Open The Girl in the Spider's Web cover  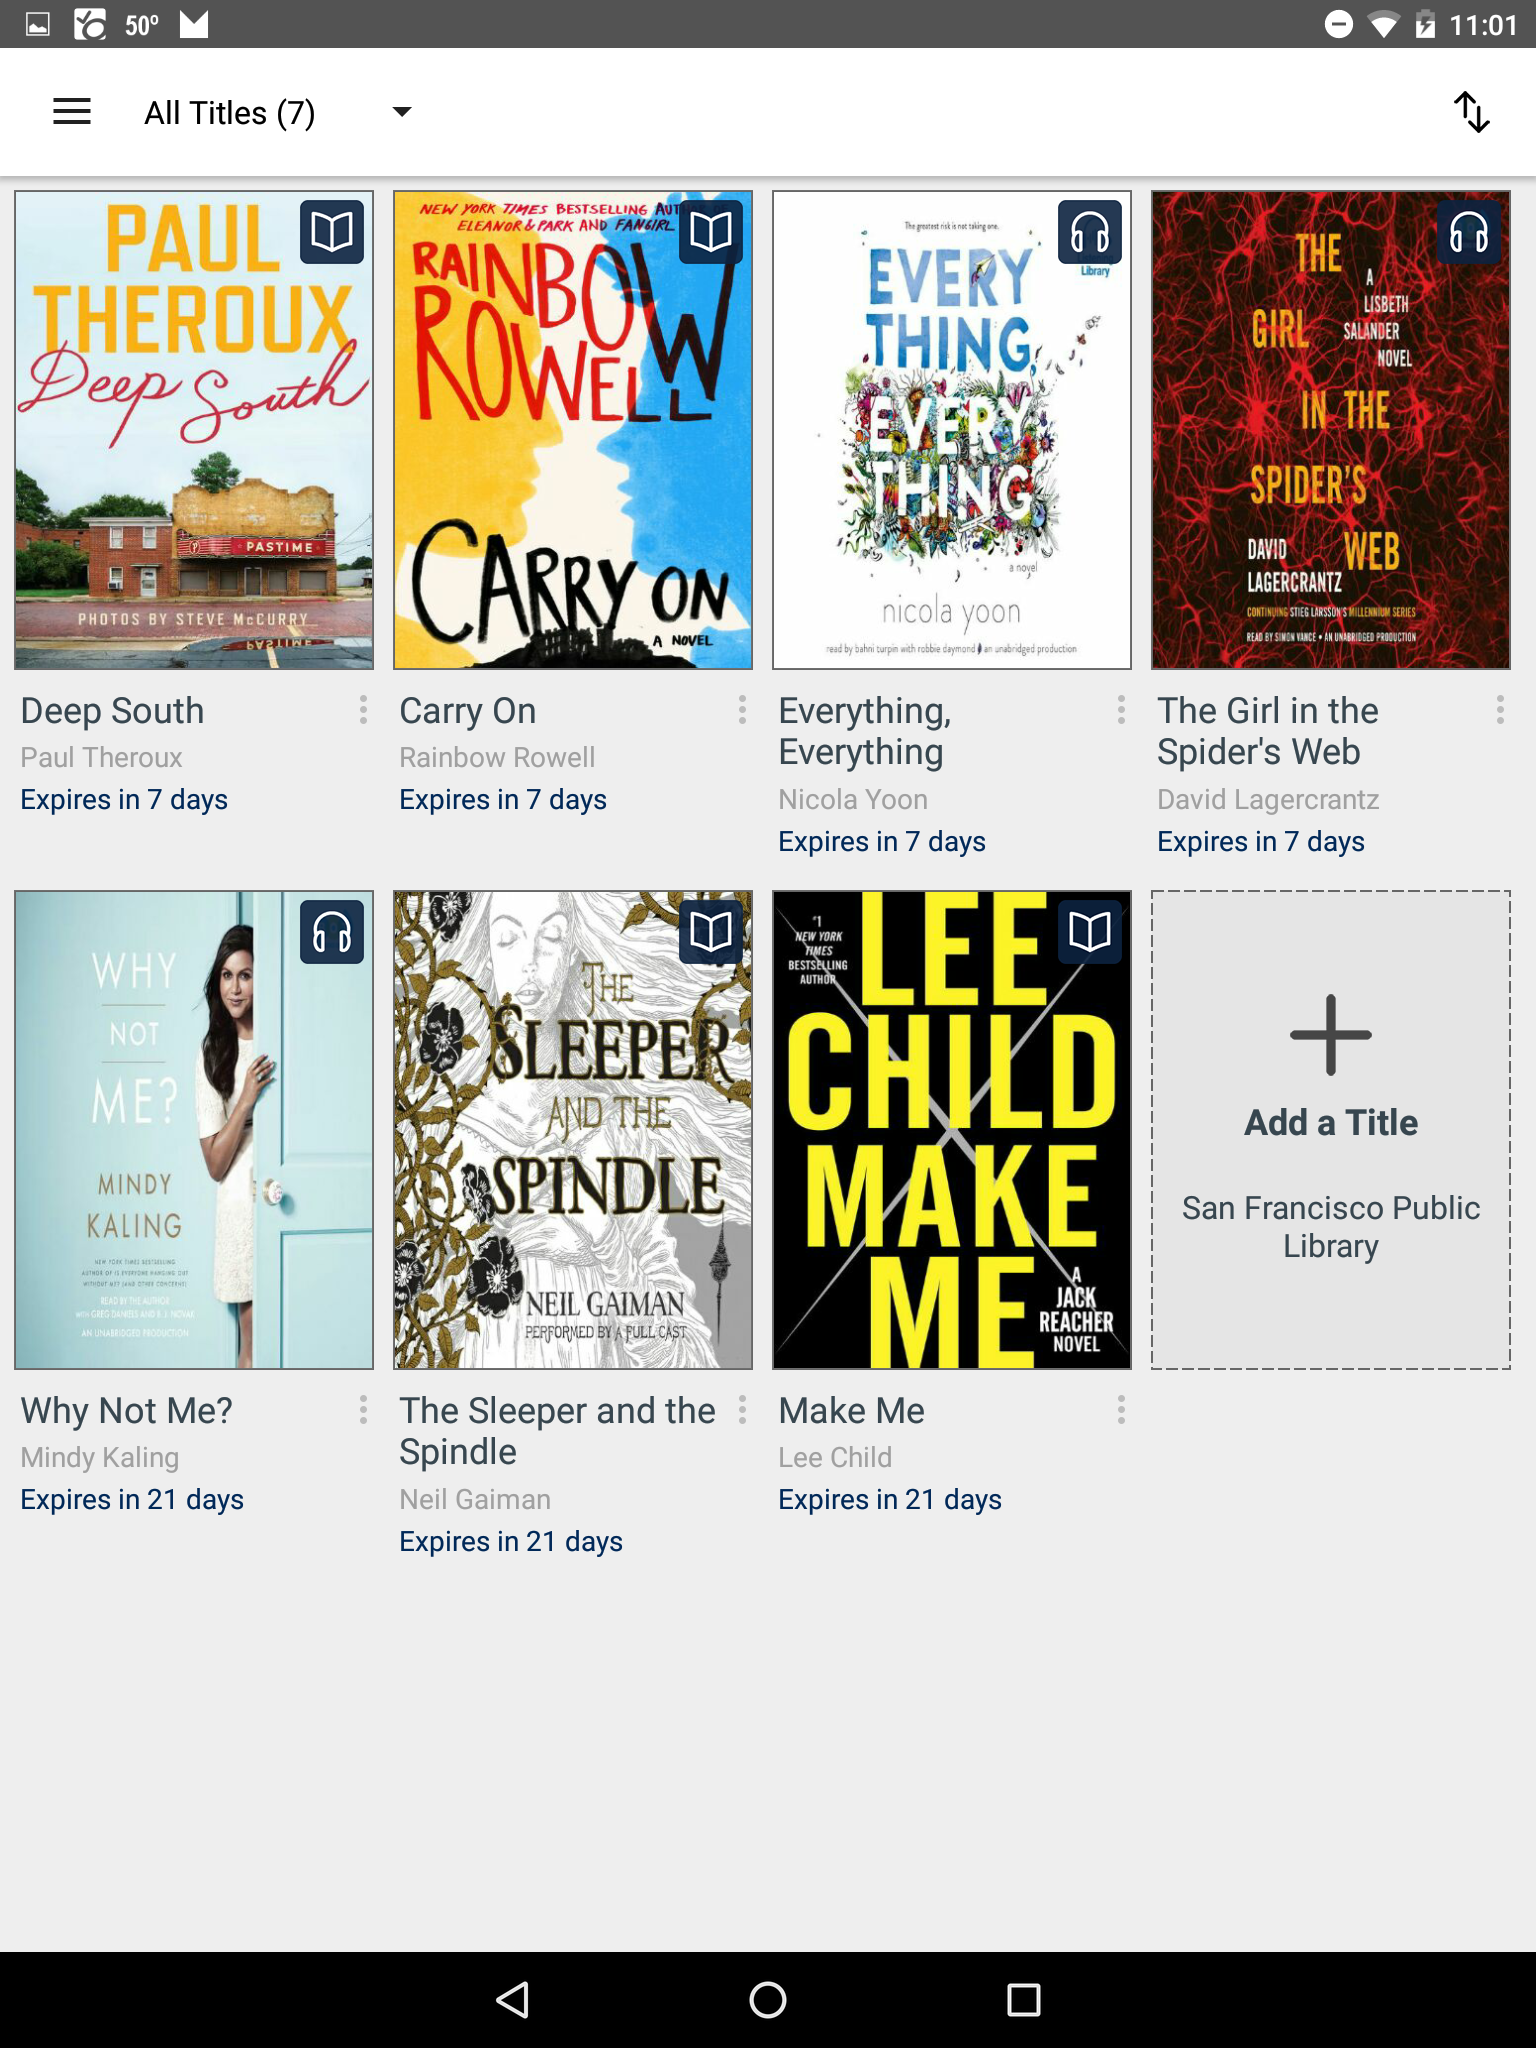(1331, 430)
